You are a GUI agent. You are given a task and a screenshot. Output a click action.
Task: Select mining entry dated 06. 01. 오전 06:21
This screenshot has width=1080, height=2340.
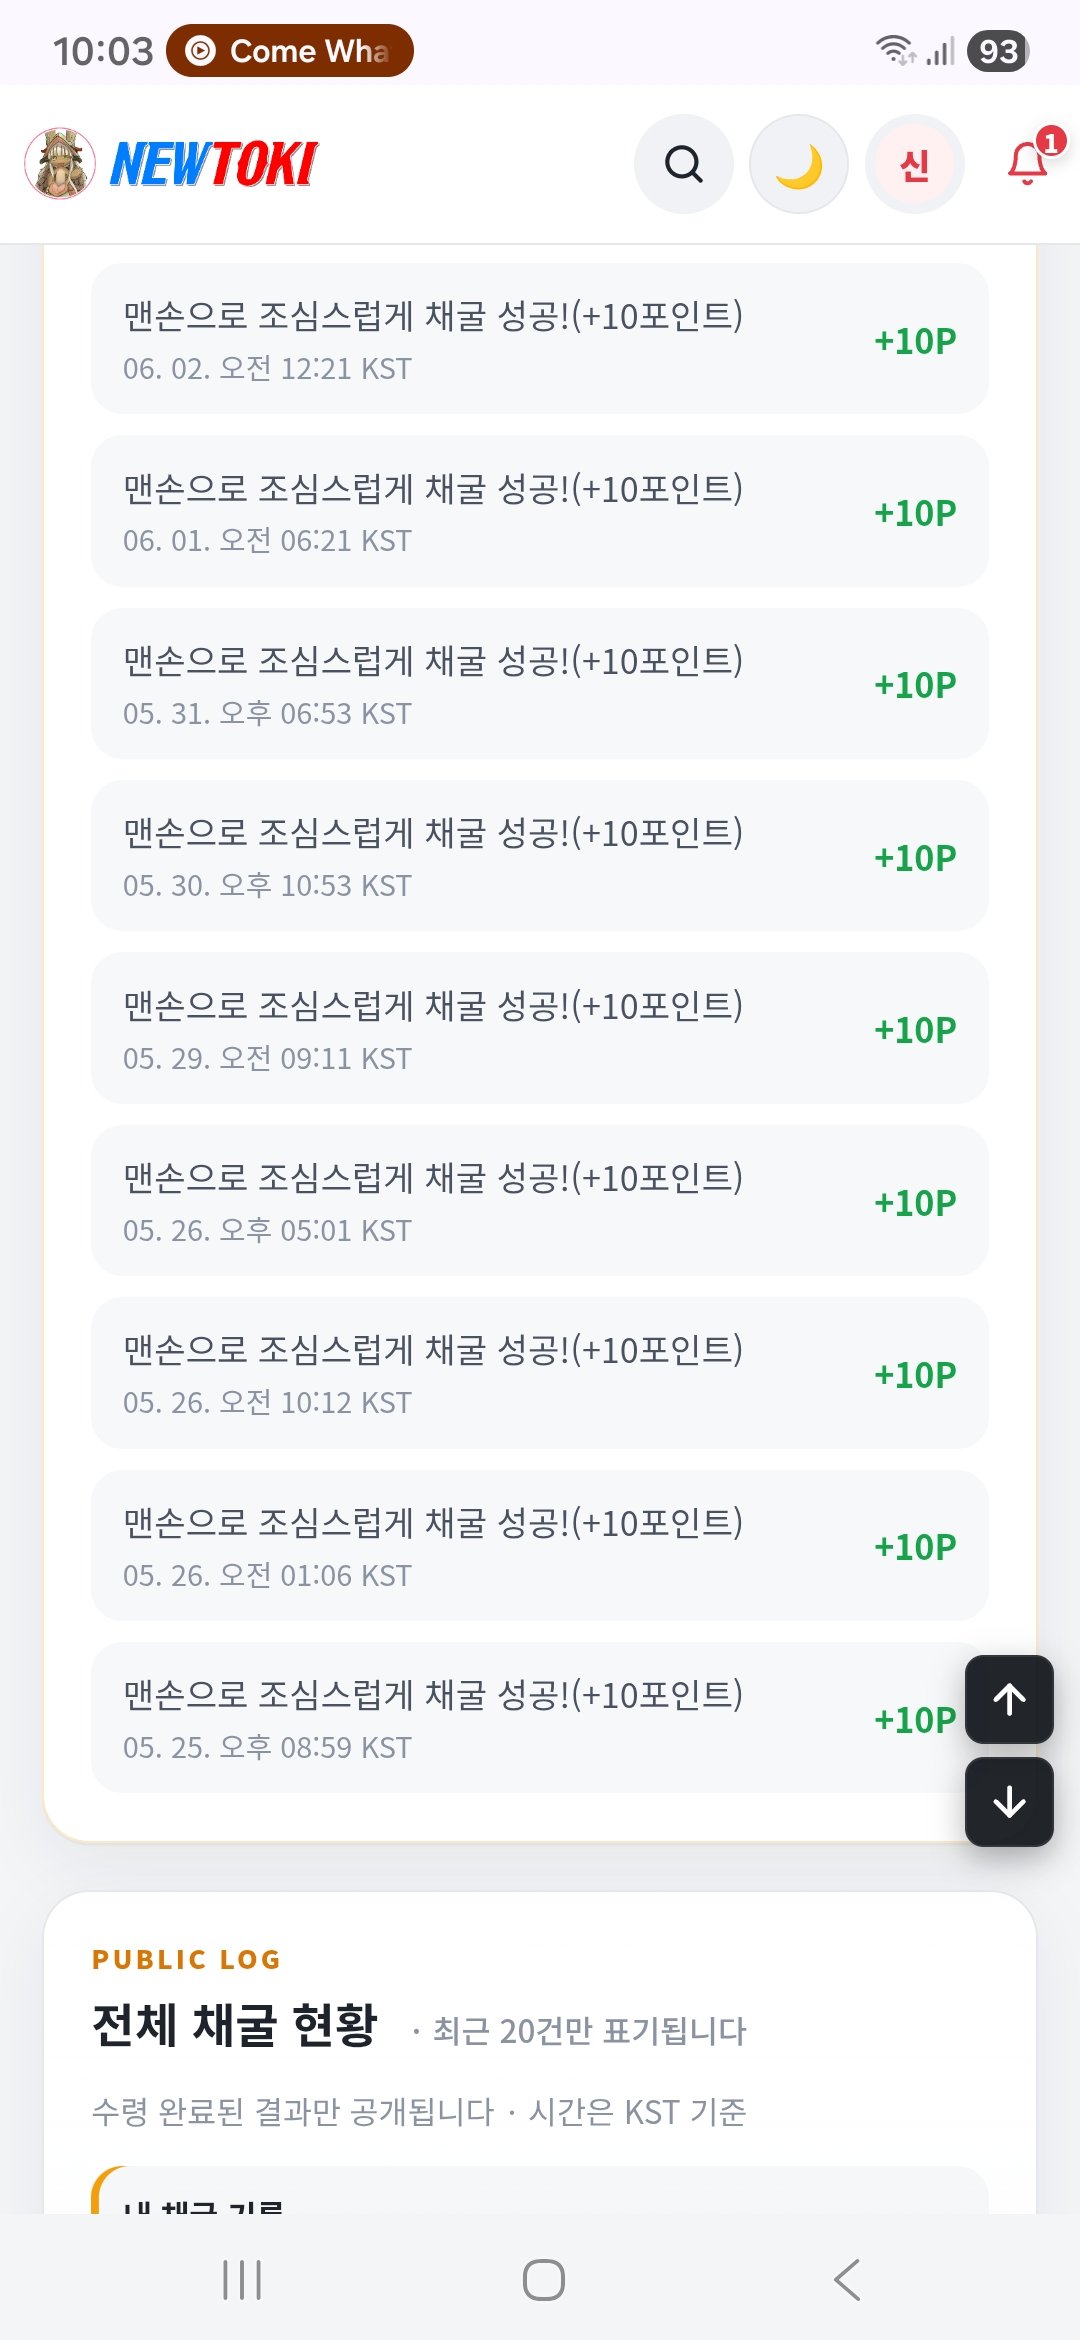click(x=540, y=511)
